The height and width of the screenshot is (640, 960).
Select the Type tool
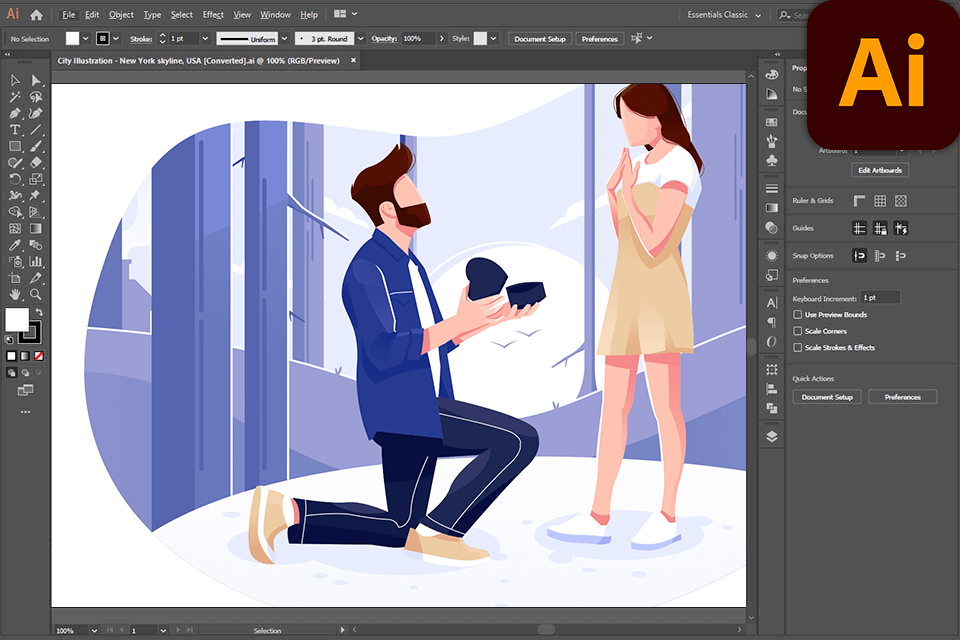click(15, 130)
